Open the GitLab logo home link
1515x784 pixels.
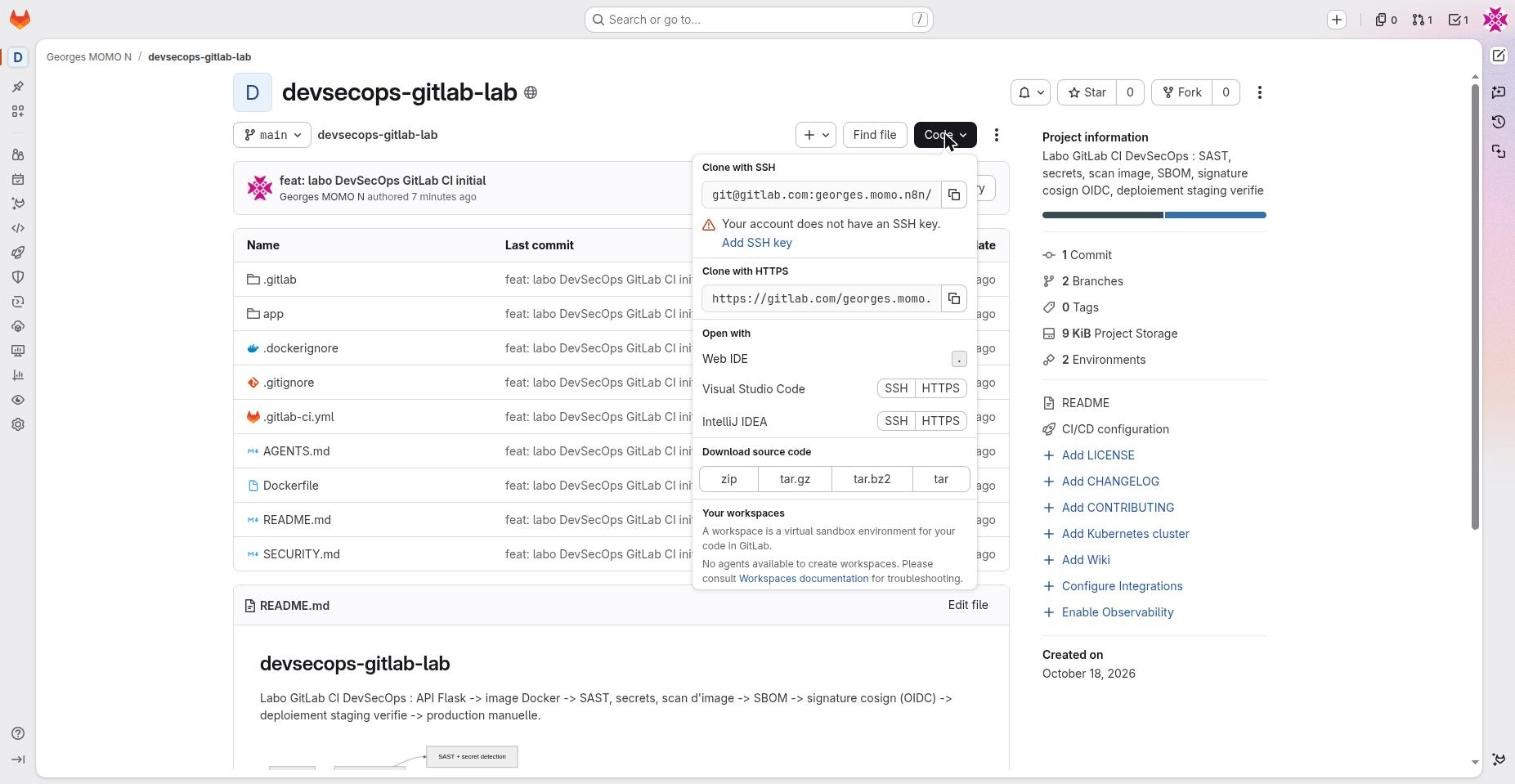(x=19, y=19)
